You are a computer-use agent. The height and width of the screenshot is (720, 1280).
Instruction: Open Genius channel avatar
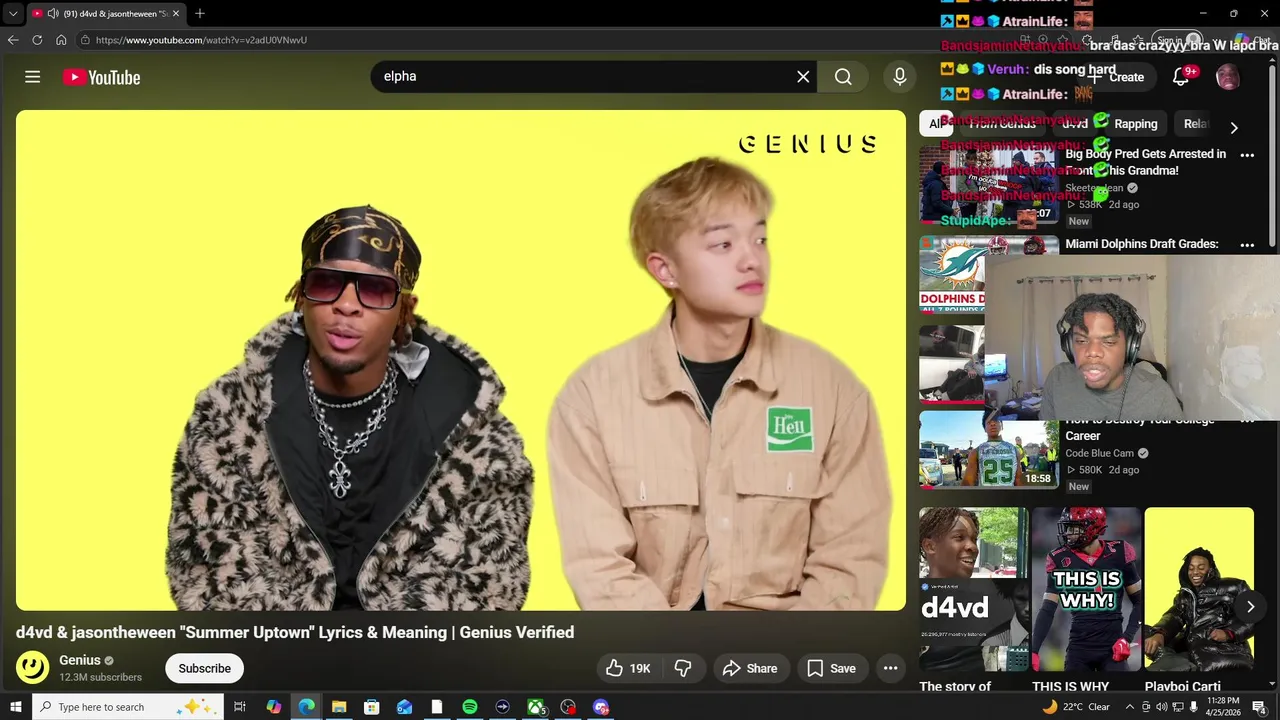[x=32, y=667]
